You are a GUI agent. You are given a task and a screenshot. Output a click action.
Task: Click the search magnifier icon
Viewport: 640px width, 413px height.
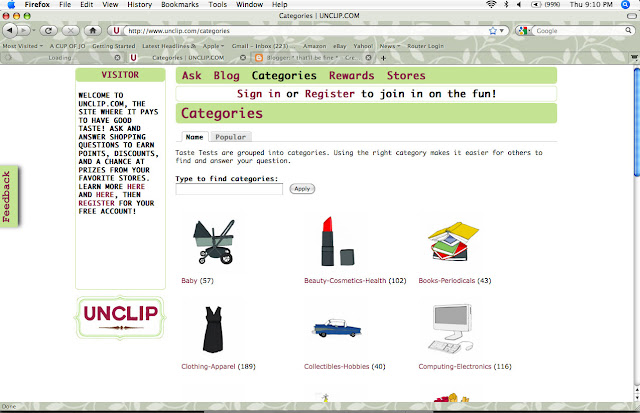pos(628,30)
